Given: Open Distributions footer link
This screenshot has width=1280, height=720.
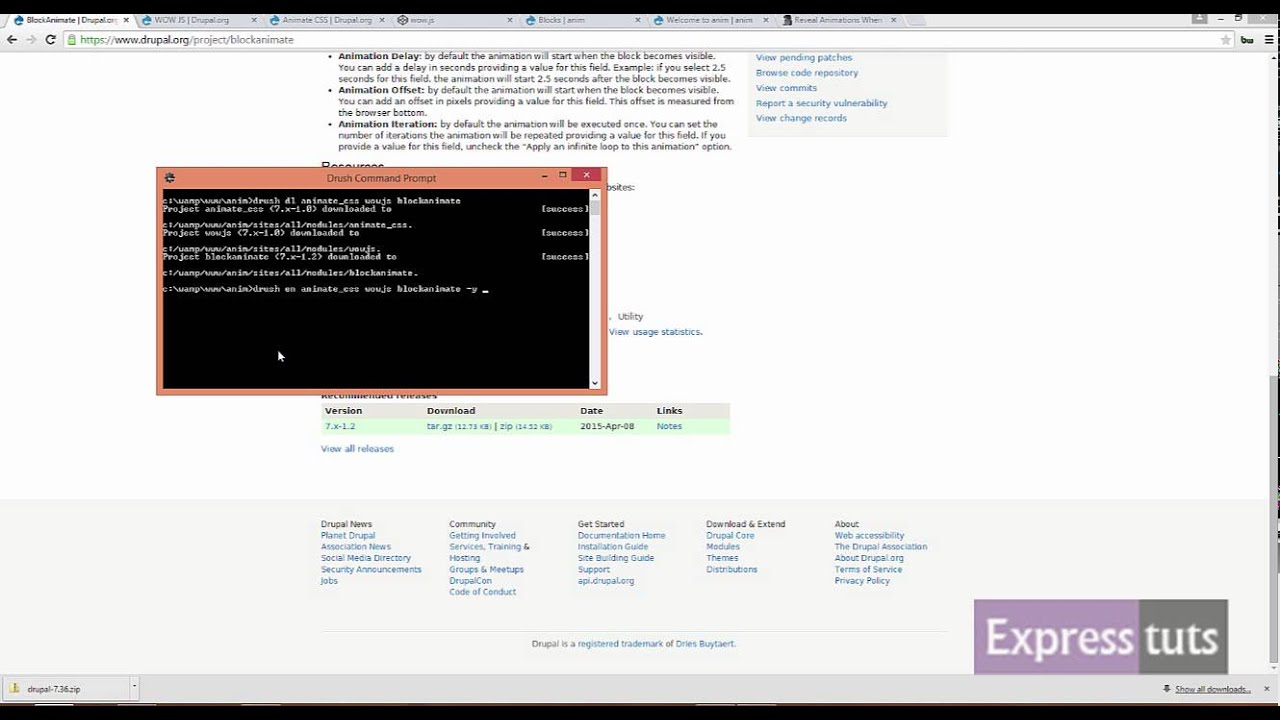Looking at the screenshot, I should (732, 570).
